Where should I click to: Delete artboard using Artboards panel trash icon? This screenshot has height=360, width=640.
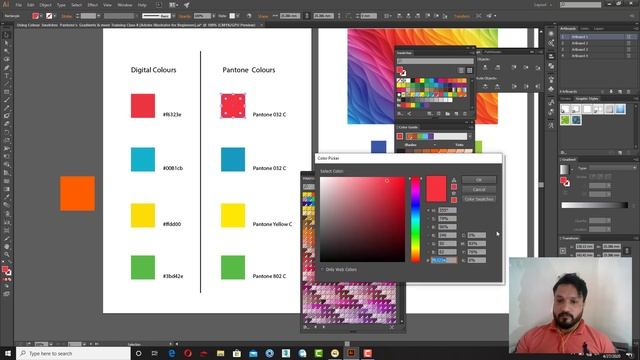click(x=629, y=92)
